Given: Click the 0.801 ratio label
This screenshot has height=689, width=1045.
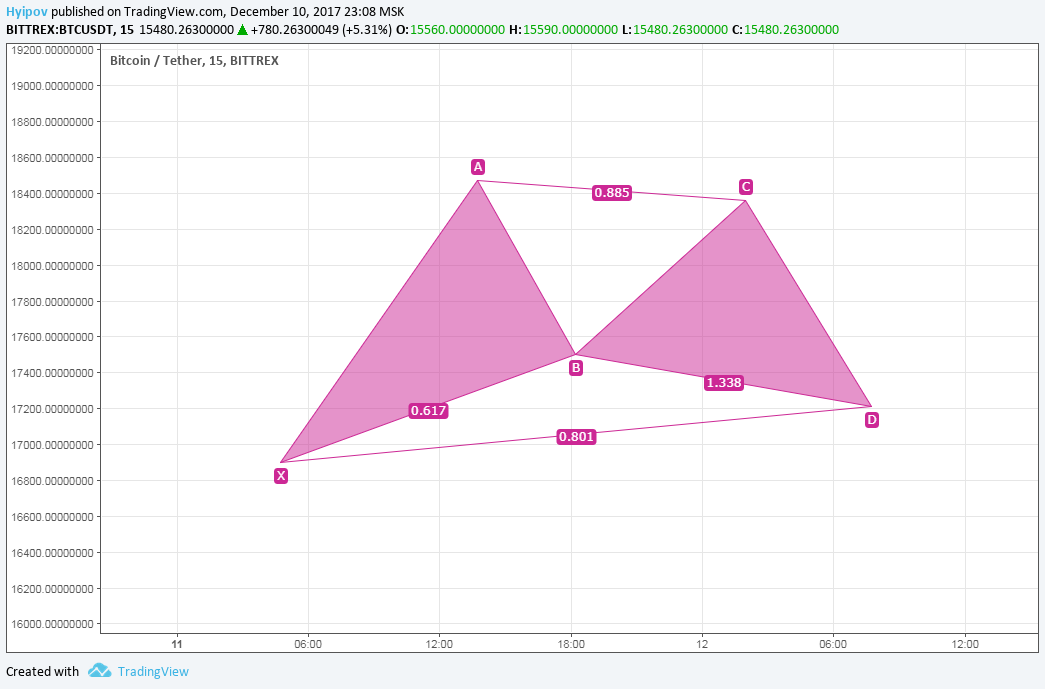Looking at the screenshot, I should (576, 436).
